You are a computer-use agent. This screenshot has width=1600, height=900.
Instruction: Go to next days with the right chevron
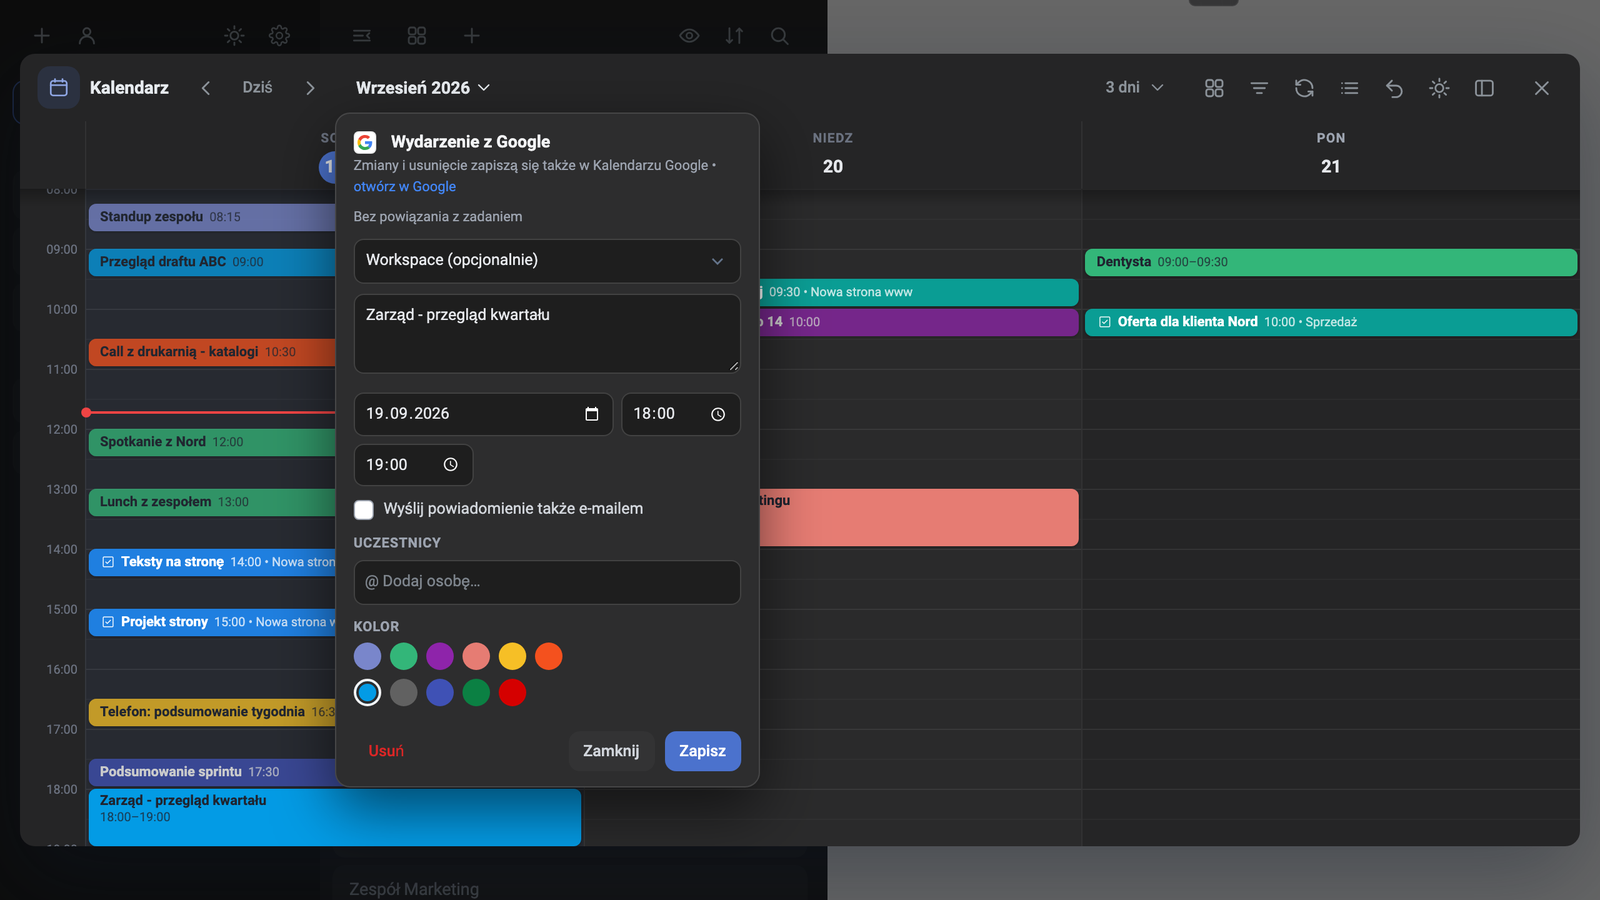coord(310,88)
